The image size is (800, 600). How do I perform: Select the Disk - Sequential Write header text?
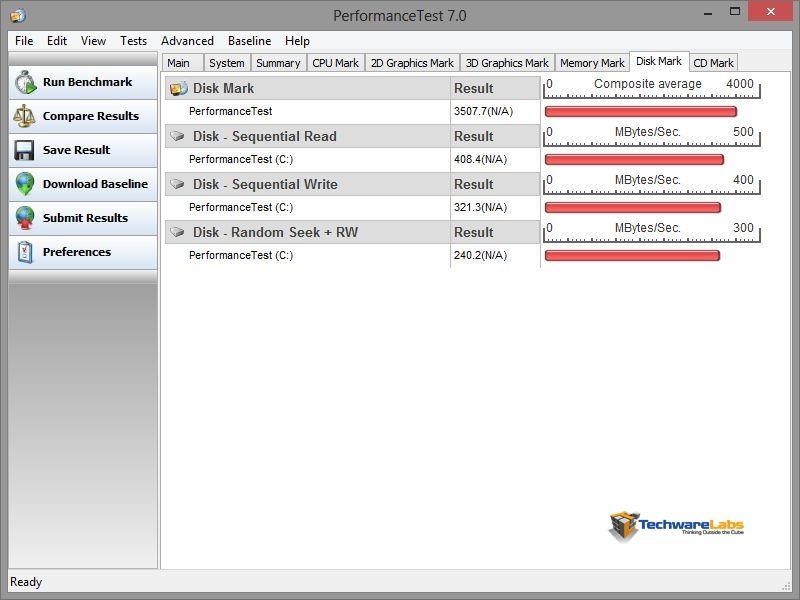(x=265, y=184)
